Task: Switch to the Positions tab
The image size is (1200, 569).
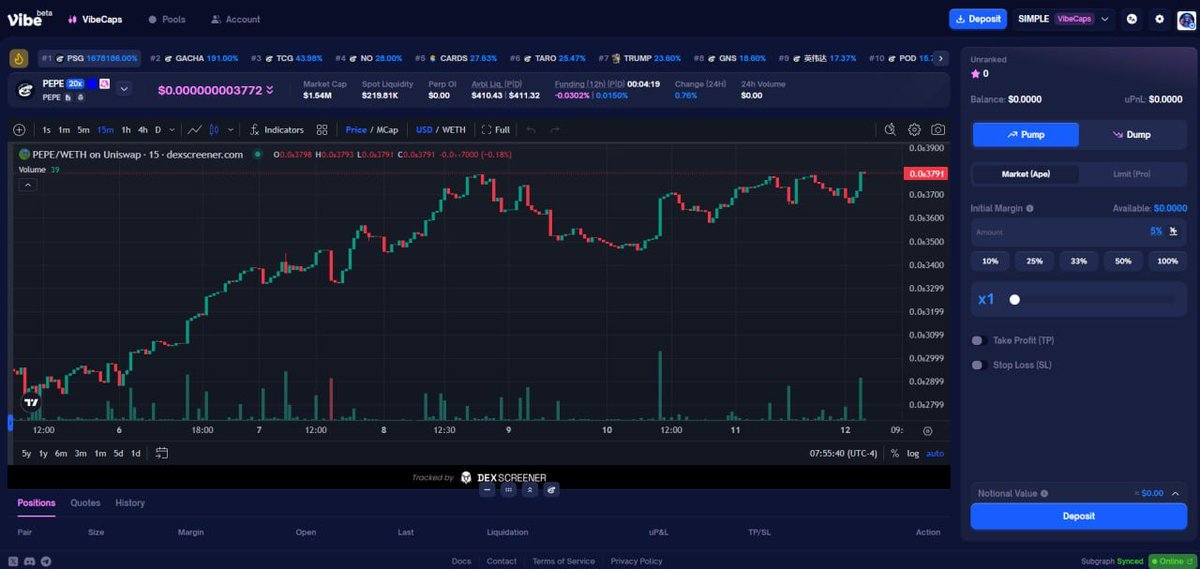Action: tap(36, 503)
